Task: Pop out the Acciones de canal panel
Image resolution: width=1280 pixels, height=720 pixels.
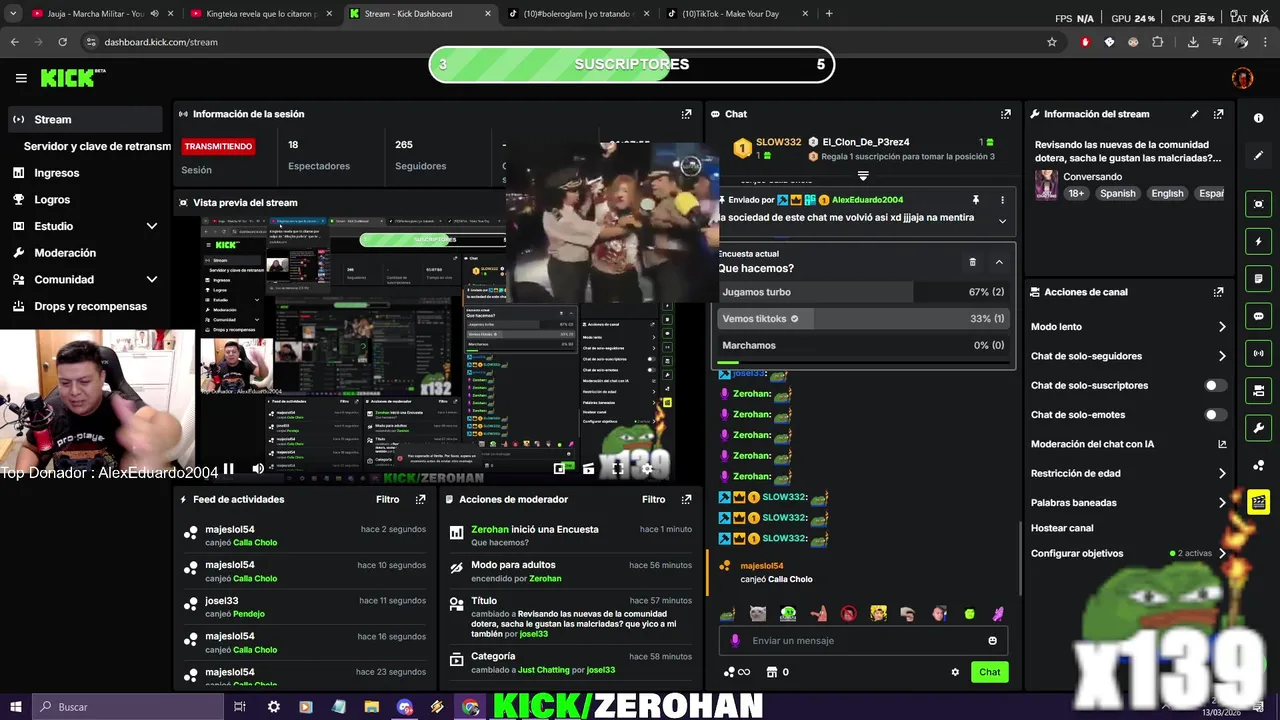Action: [1218, 292]
